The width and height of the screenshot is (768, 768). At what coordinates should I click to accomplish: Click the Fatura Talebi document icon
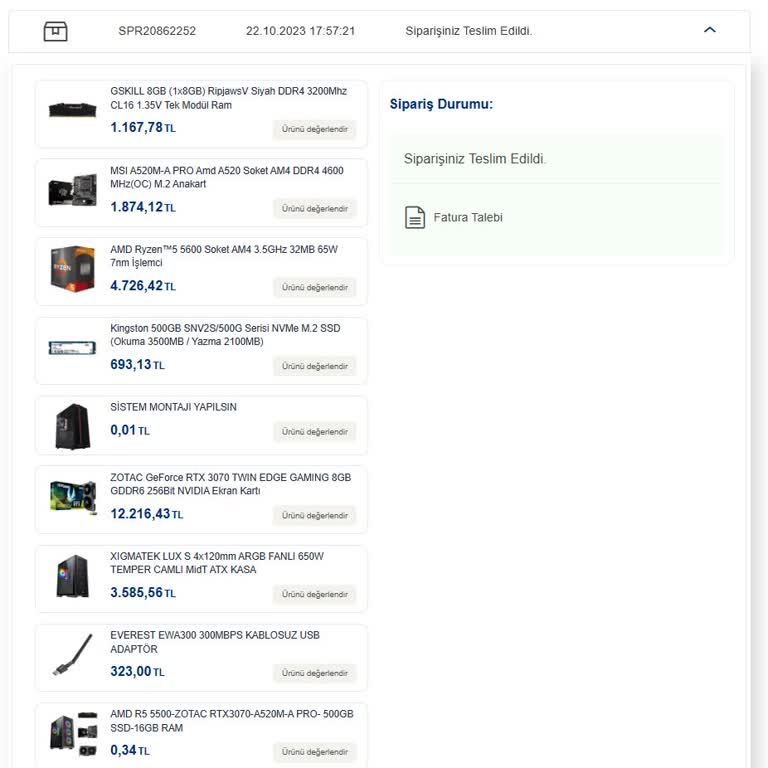414,217
